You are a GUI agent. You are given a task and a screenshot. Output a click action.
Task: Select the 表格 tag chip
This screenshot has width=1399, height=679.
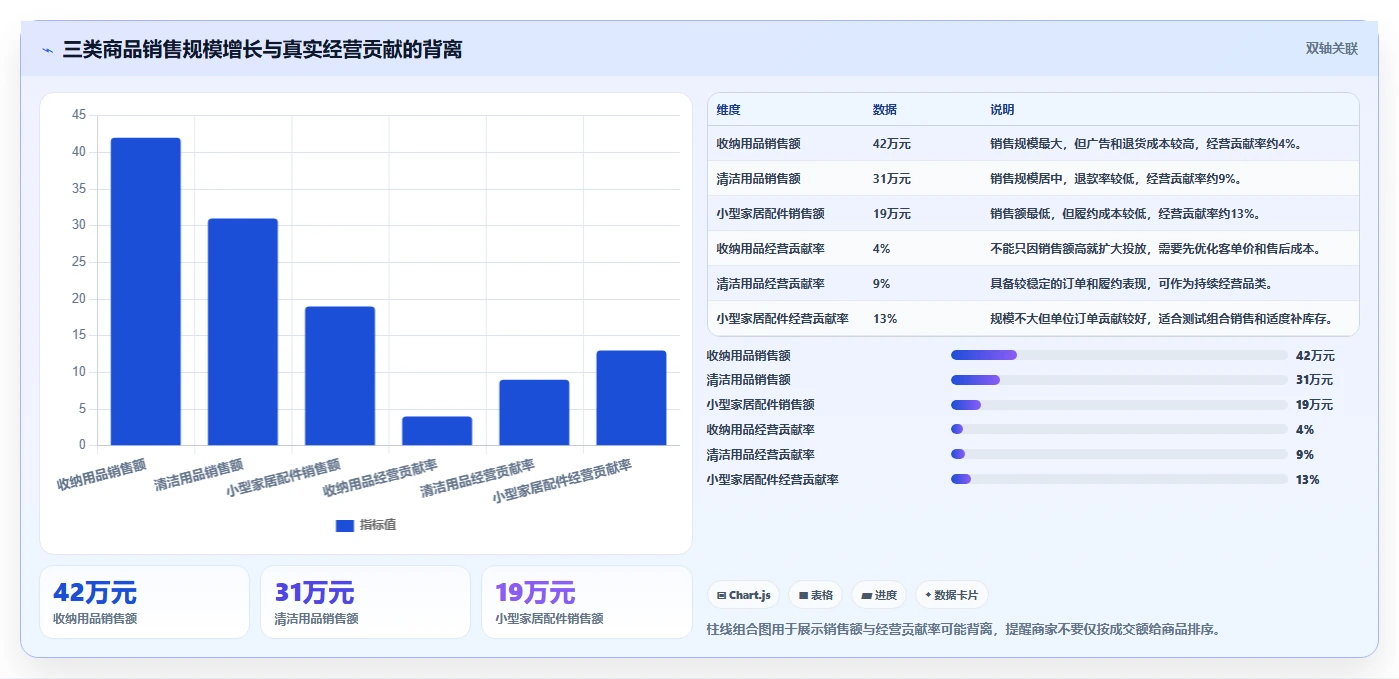816,595
